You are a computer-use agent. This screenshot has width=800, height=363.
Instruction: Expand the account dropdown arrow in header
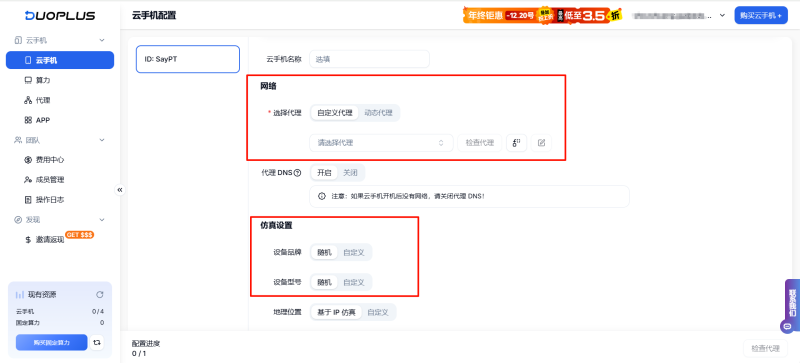click(722, 15)
